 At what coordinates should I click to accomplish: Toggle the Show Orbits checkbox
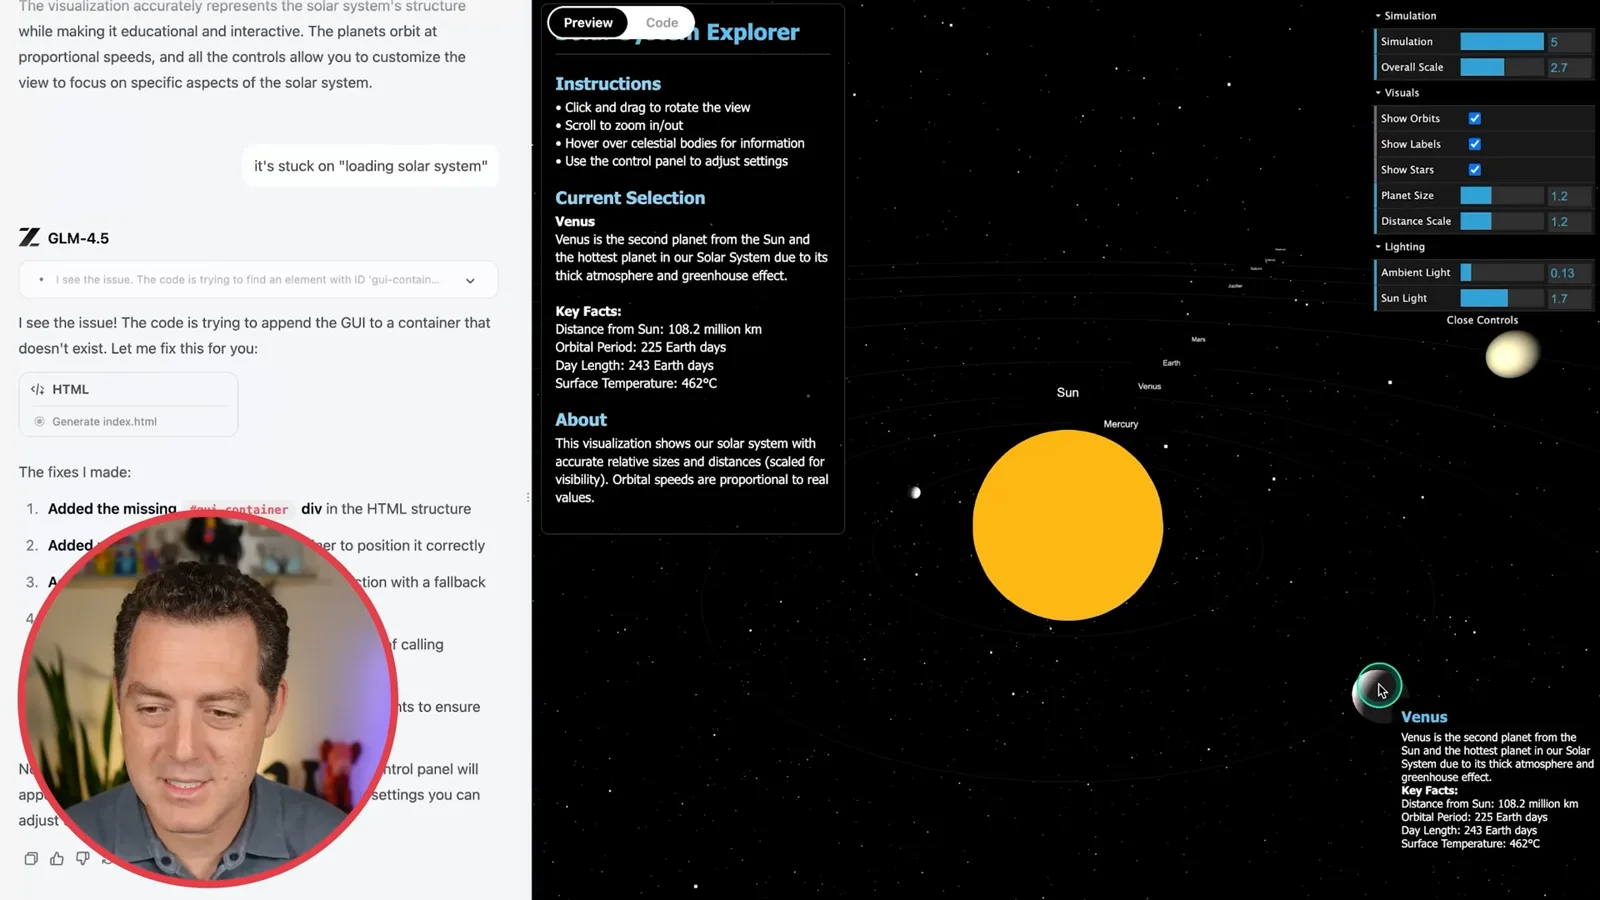pyautogui.click(x=1474, y=118)
